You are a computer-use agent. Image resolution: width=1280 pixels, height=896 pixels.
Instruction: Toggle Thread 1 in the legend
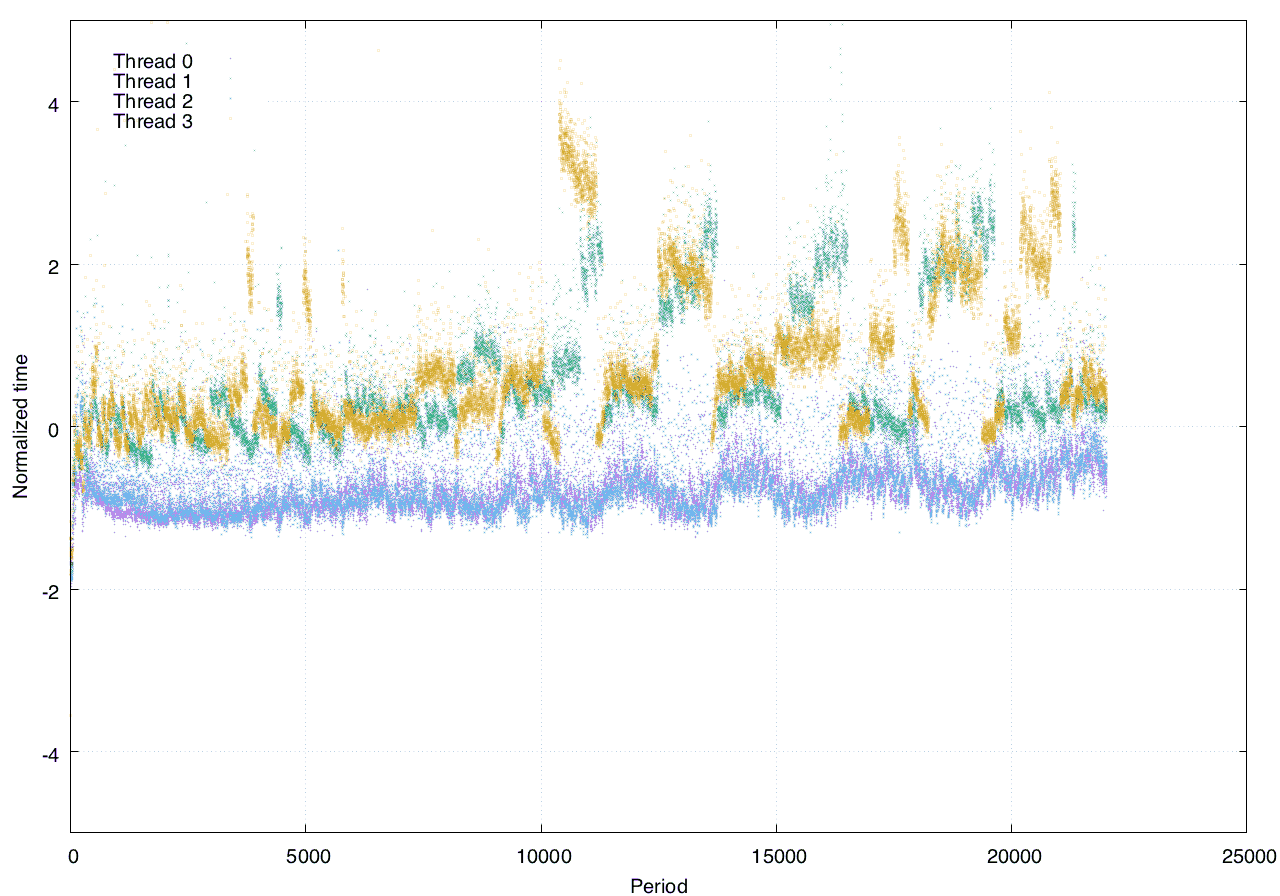point(153,81)
